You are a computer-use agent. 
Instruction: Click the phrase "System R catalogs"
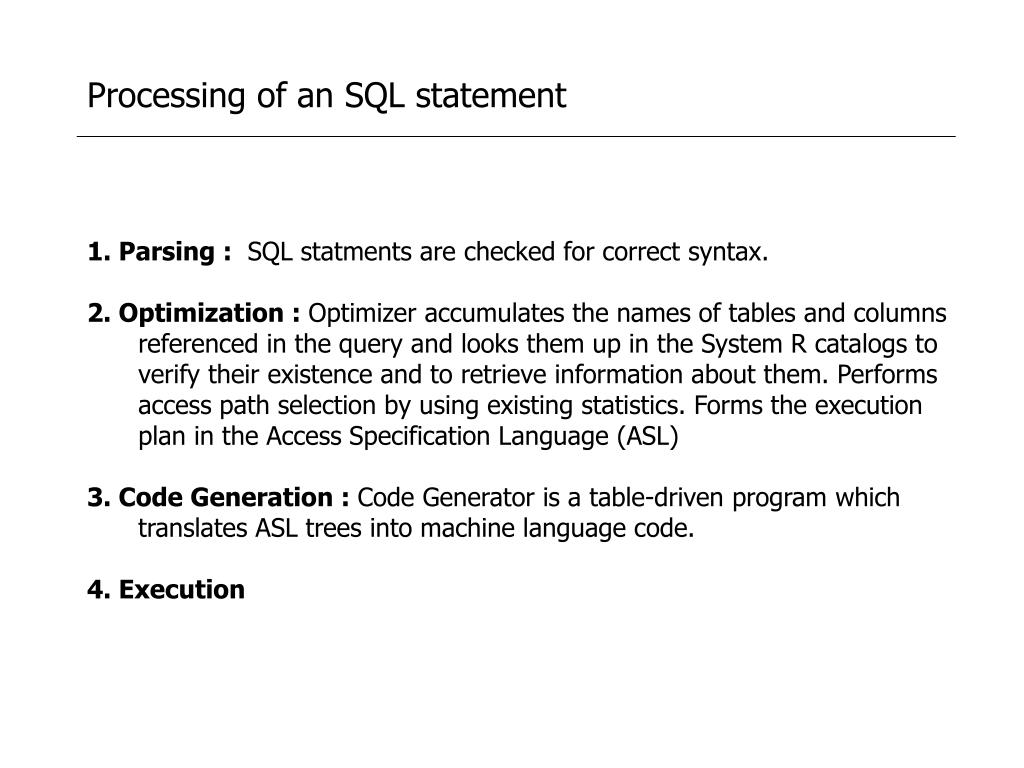pyautogui.click(x=805, y=344)
